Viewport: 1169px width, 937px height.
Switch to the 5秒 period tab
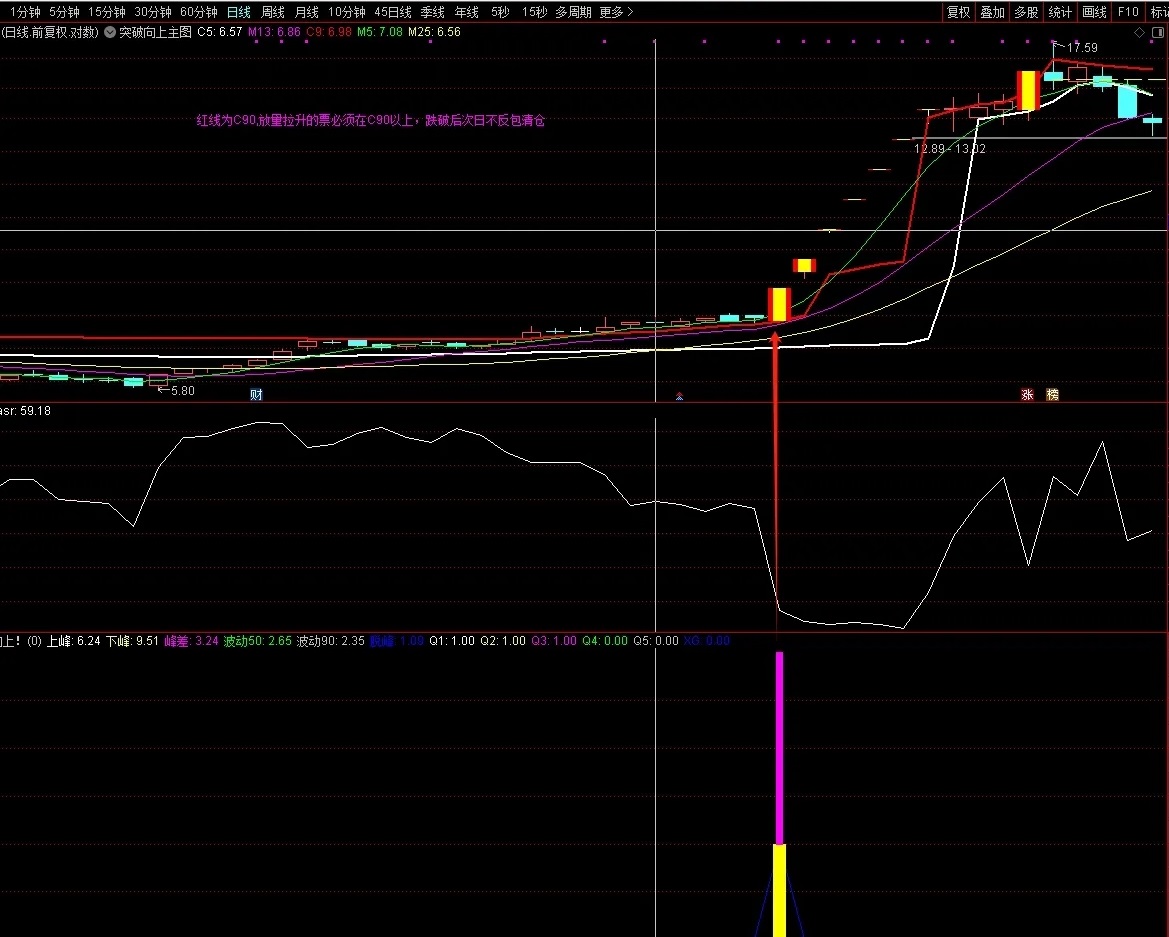point(500,12)
